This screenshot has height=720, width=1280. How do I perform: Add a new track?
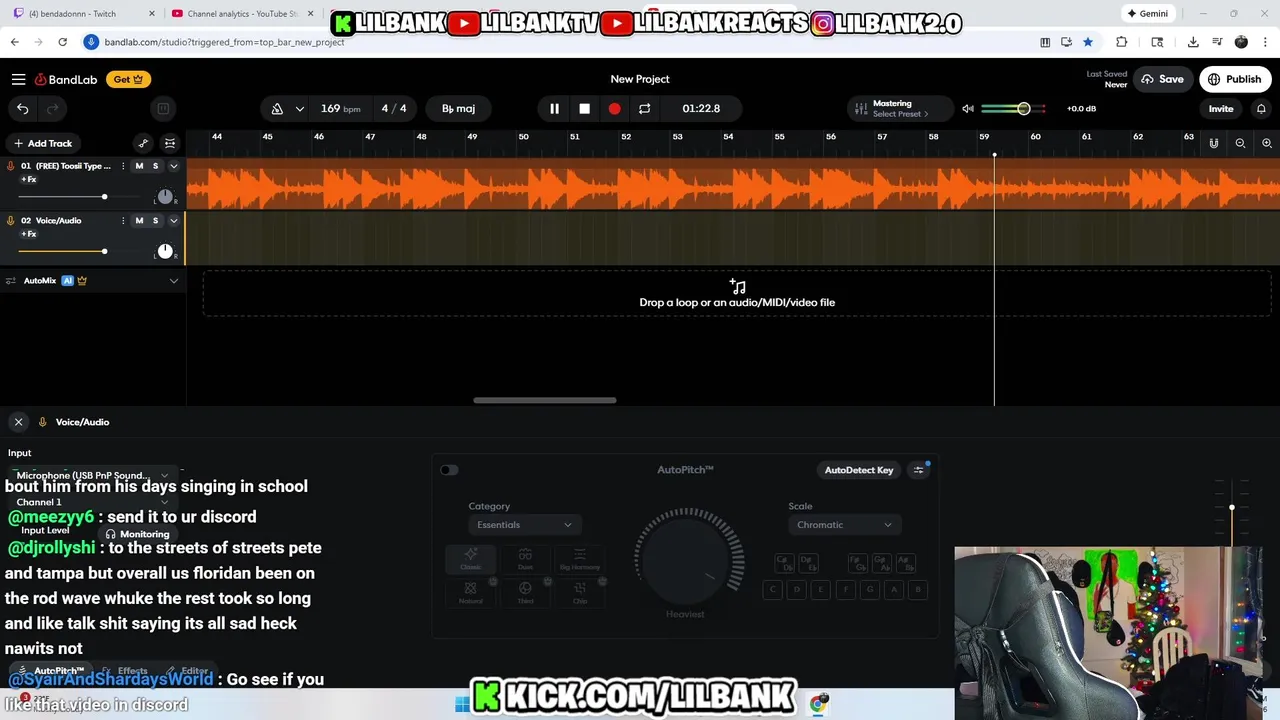coord(42,143)
